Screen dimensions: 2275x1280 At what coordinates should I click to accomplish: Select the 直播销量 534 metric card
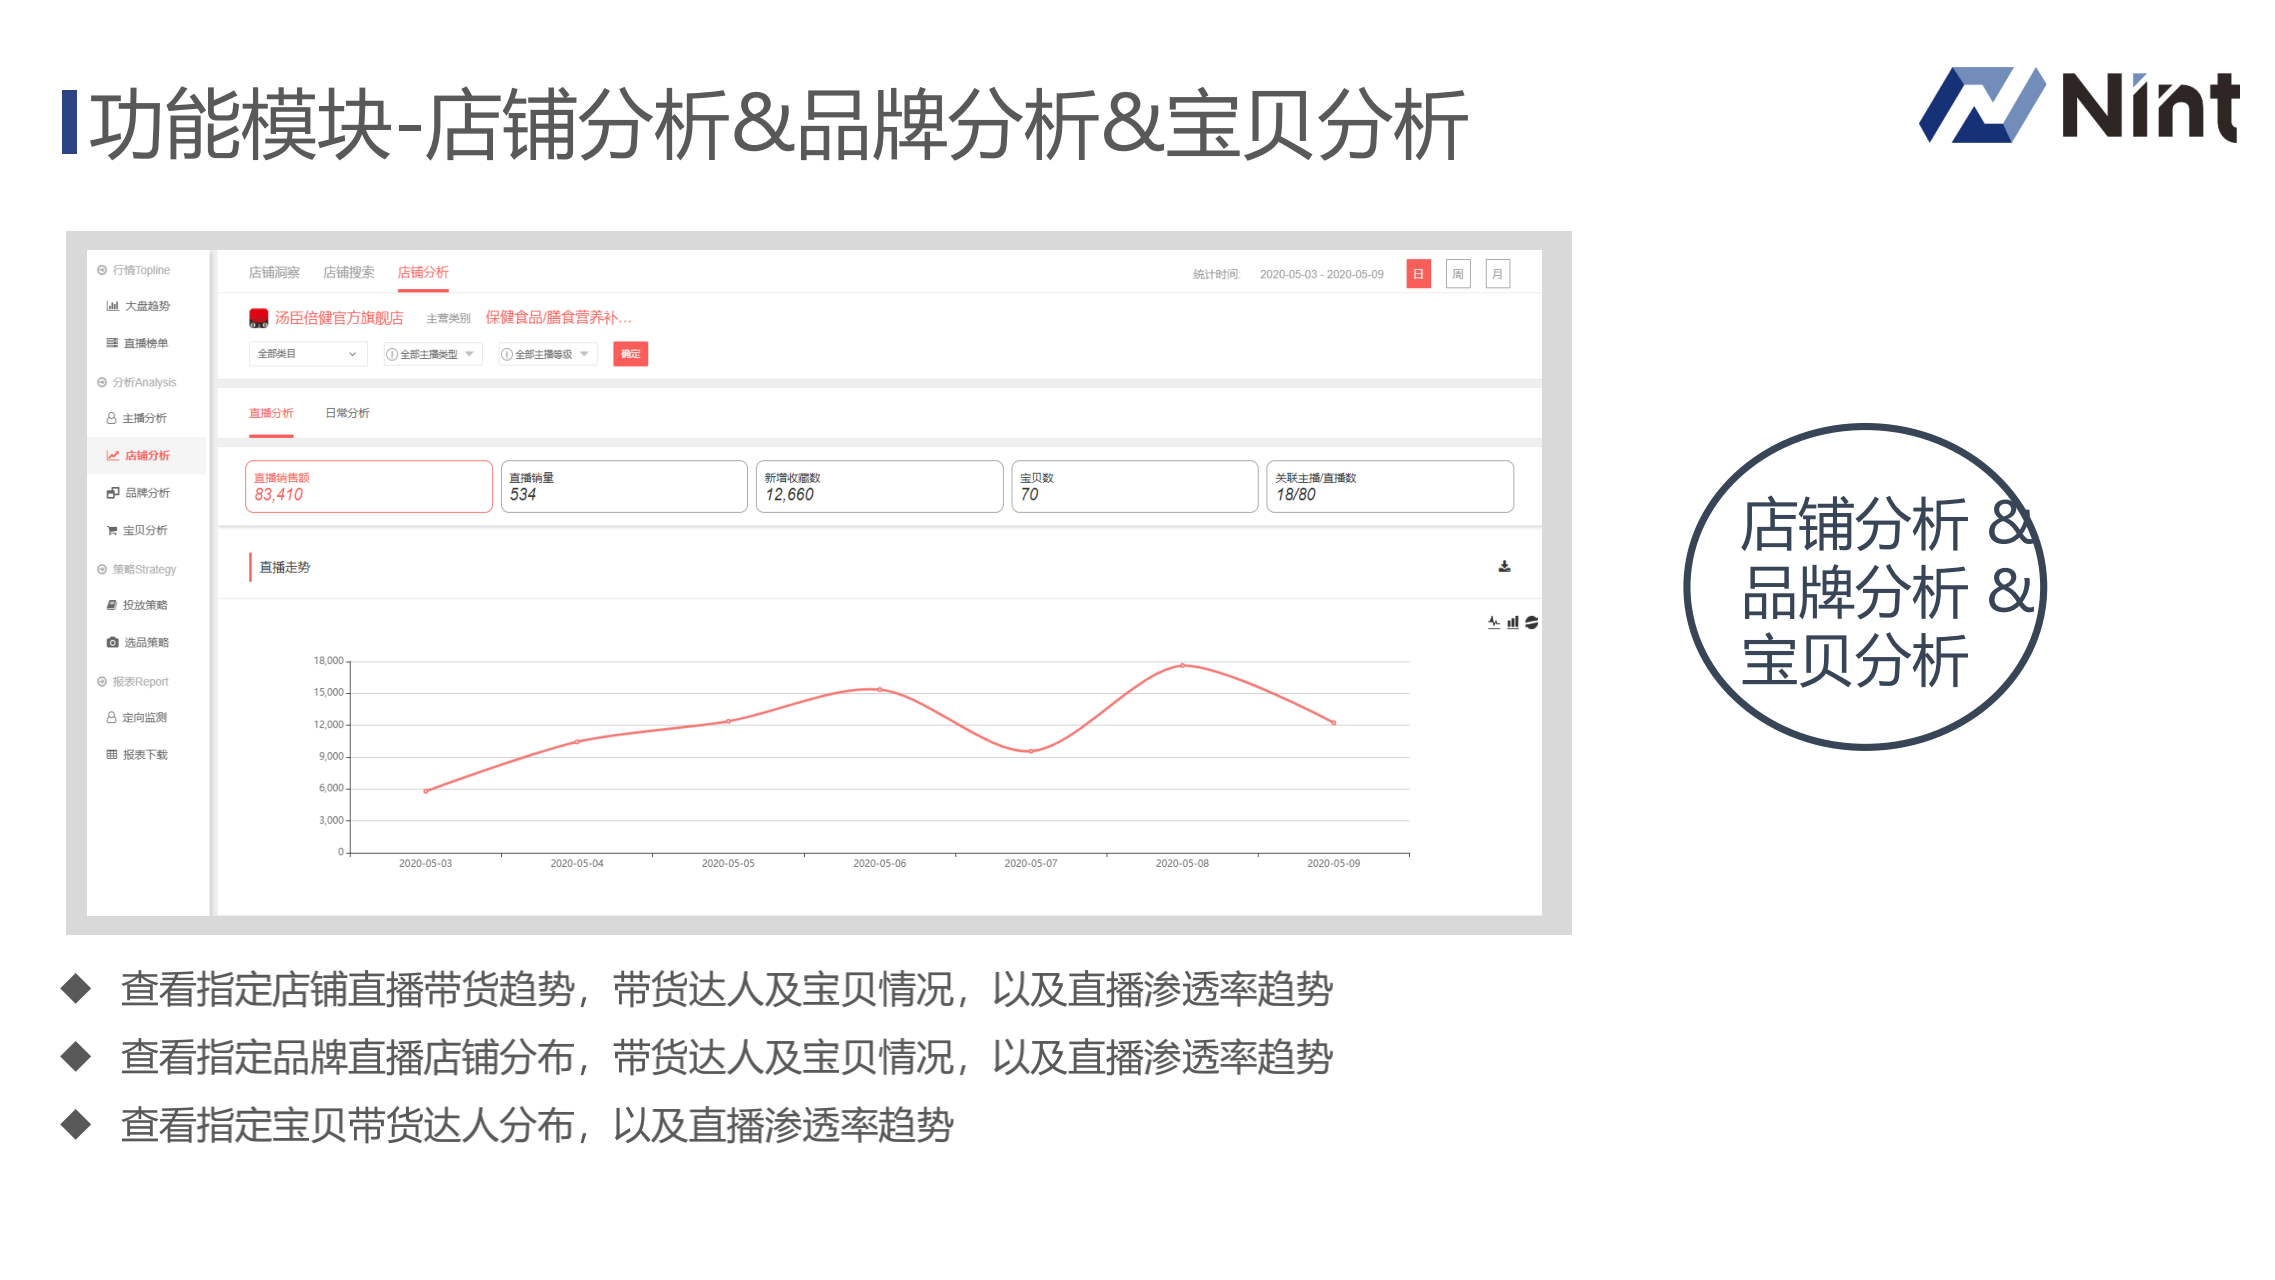623,487
